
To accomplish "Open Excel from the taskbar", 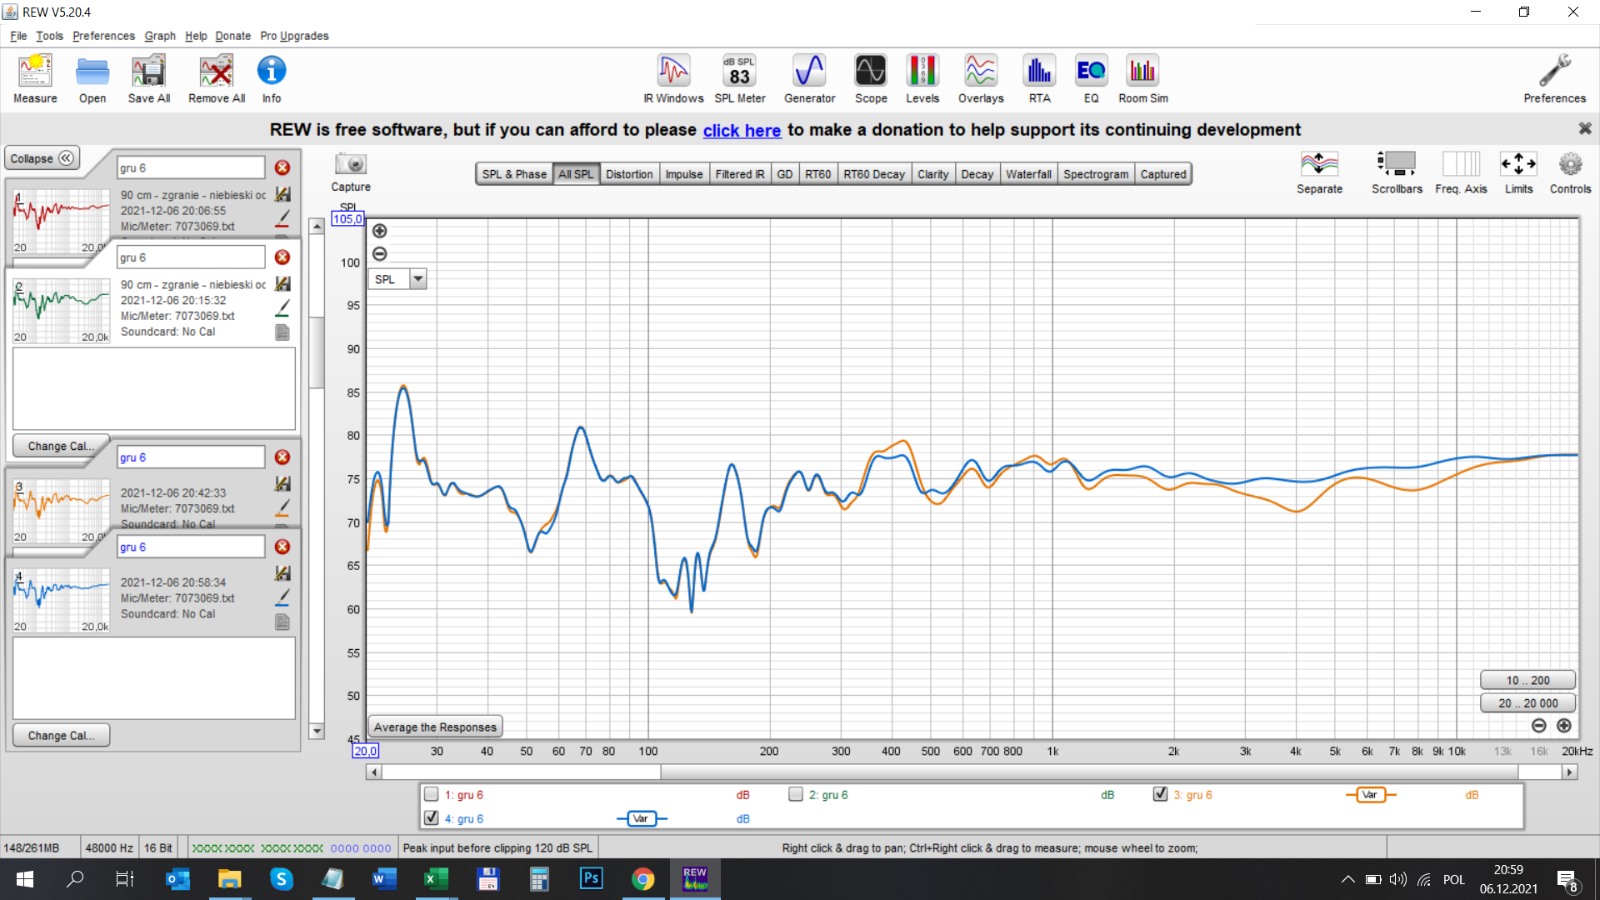I will [x=435, y=879].
